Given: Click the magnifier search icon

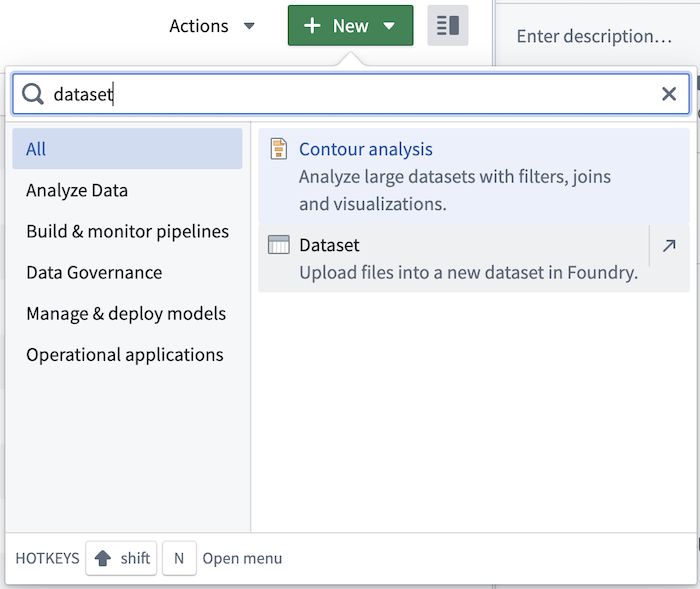Looking at the screenshot, I should click(33, 94).
